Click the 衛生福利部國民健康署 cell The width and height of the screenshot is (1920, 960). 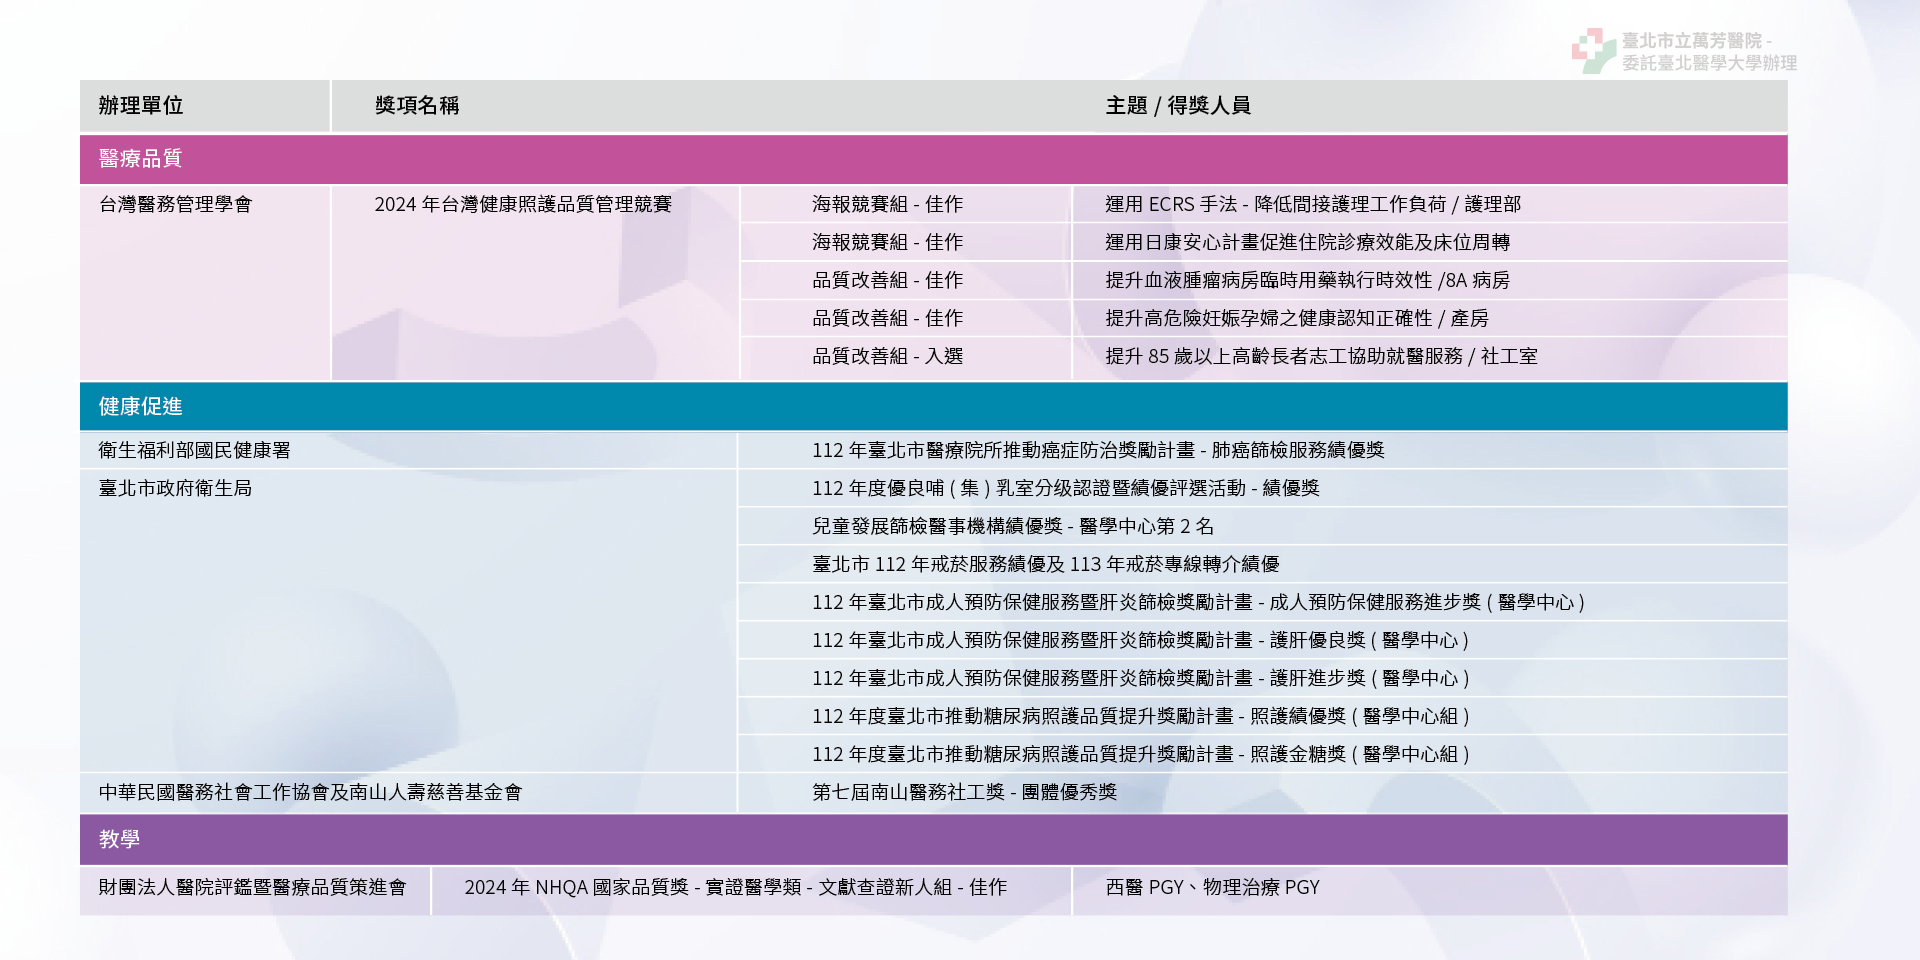click(195, 450)
